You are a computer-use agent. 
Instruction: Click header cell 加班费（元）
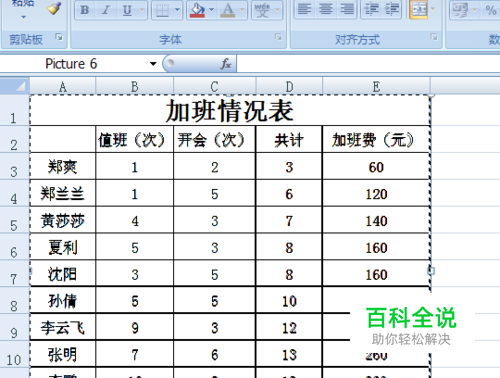(376, 140)
